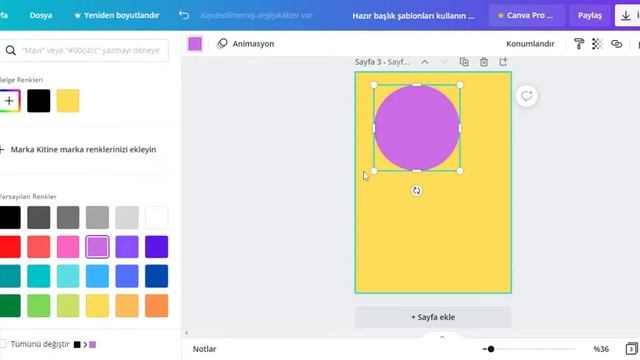Open the page grid view icon
Screen dimensions: 640x360
631,349
